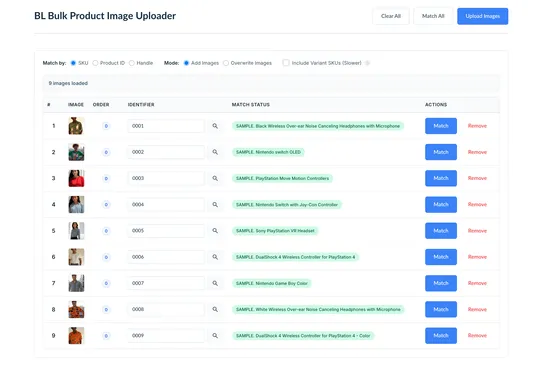Image resolution: width=542 pixels, height=373 pixels.
Task: Select the Handle radio option
Action: [x=132, y=63]
